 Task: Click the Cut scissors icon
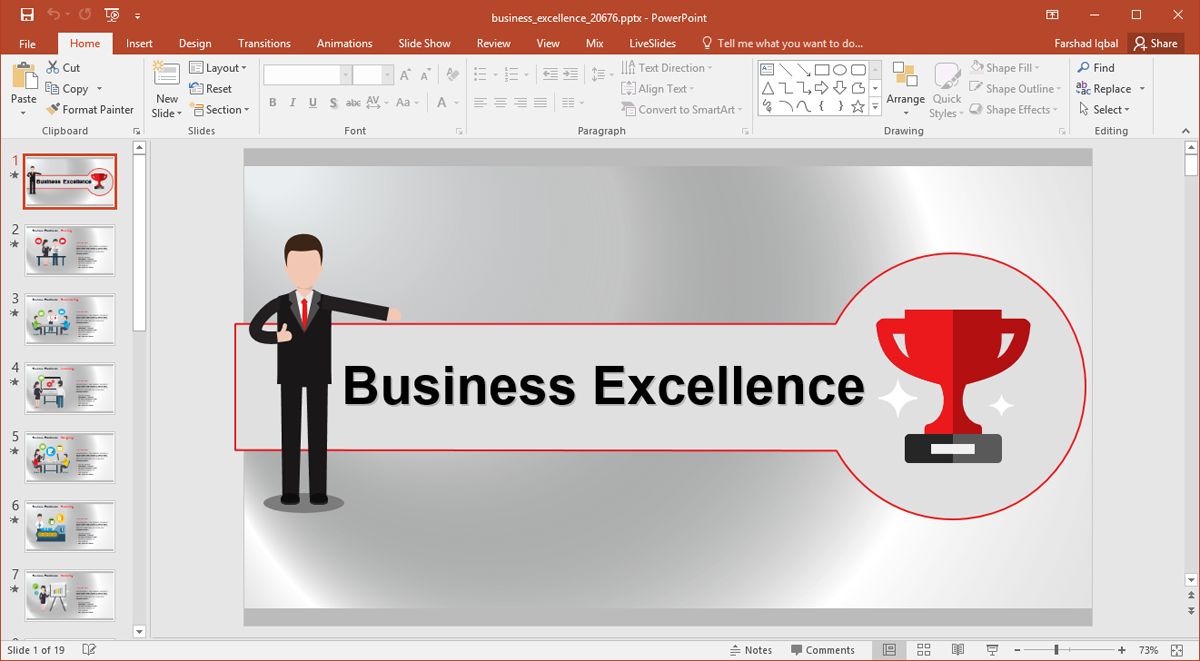click(53, 68)
